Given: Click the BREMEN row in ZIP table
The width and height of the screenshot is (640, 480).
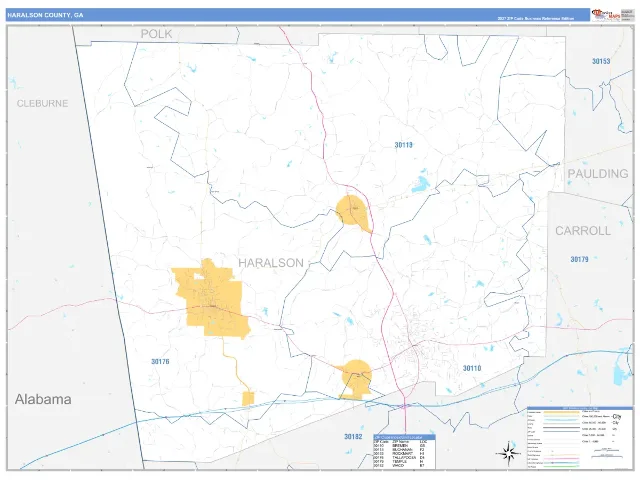Looking at the screenshot, I should pyautogui.click(x=404, y=446).
